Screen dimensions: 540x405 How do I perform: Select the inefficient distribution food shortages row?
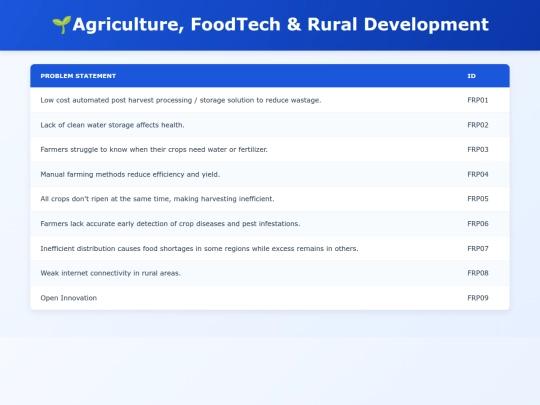270,248
